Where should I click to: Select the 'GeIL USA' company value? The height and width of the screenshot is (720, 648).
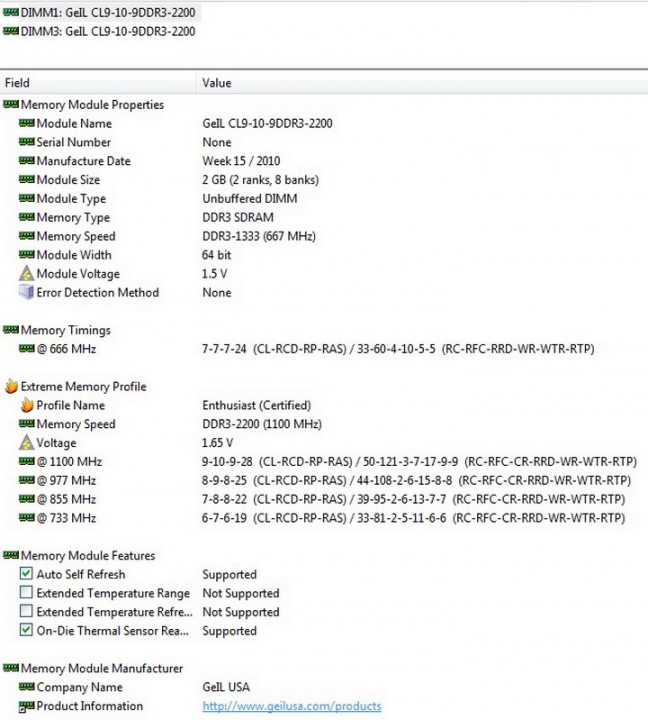point(226,687)
